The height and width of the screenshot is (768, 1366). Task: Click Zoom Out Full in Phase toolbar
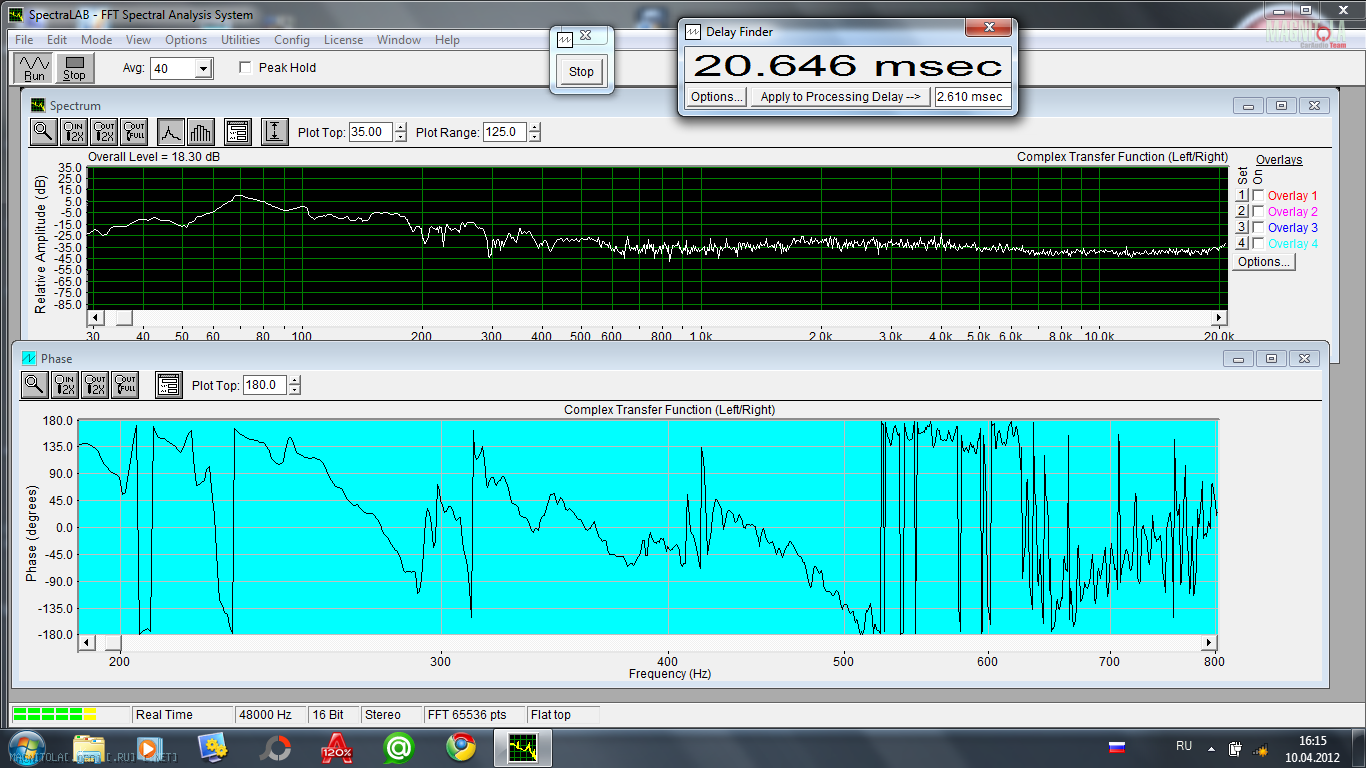click(x=126, y=384)
